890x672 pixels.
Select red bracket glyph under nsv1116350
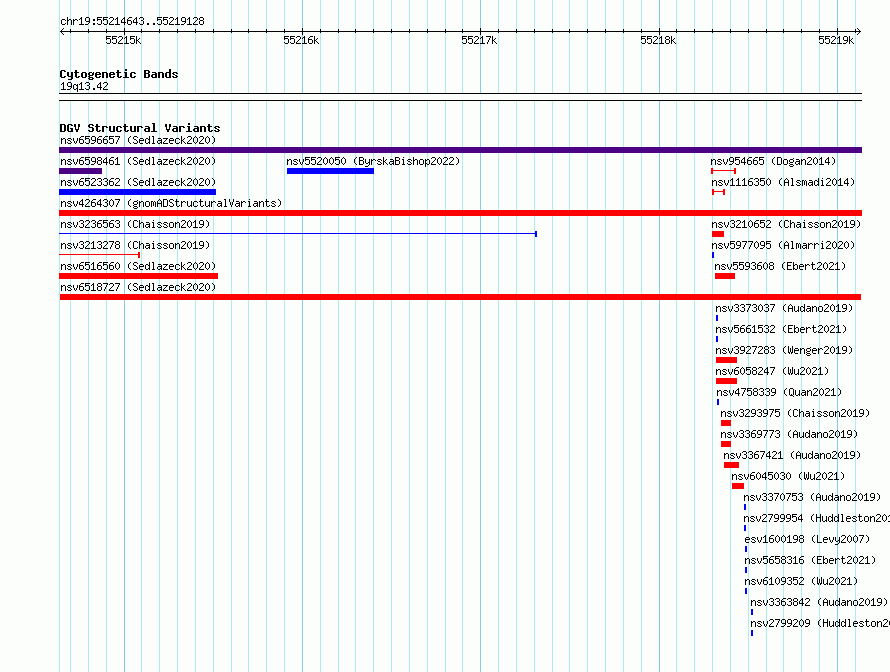click(x=719, y=192)
